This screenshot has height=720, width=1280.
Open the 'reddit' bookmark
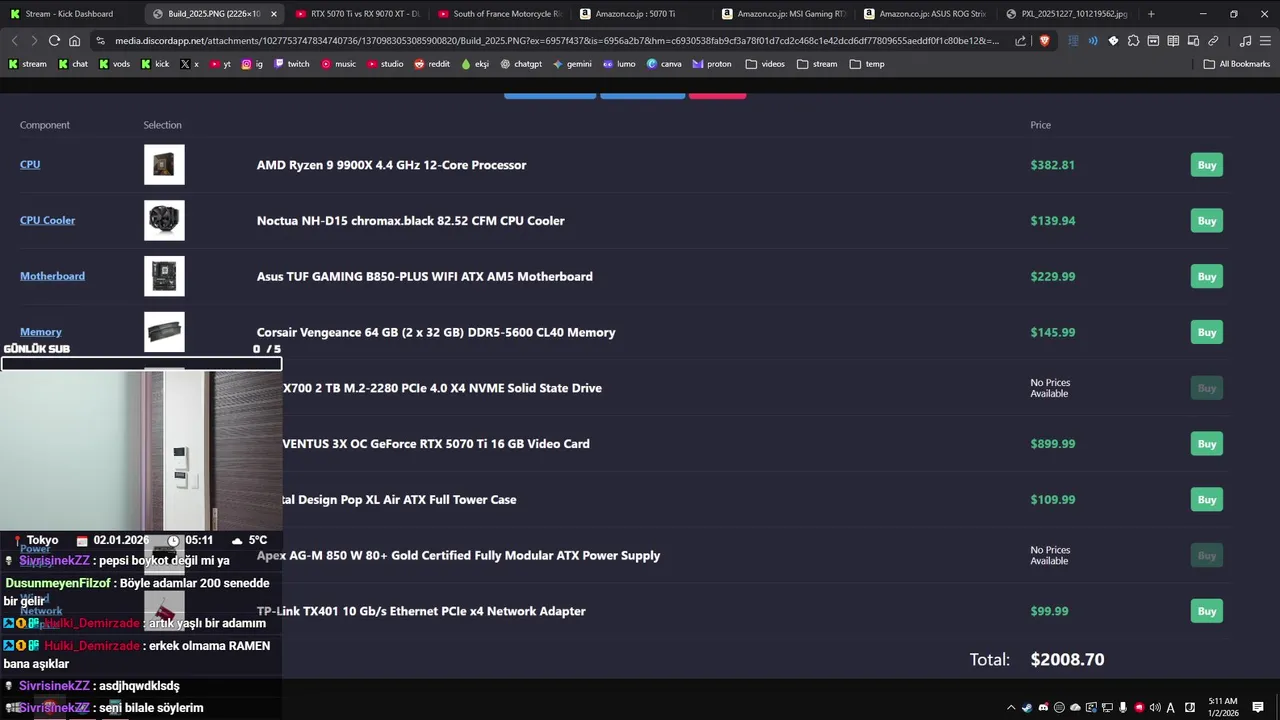point(432,64)
